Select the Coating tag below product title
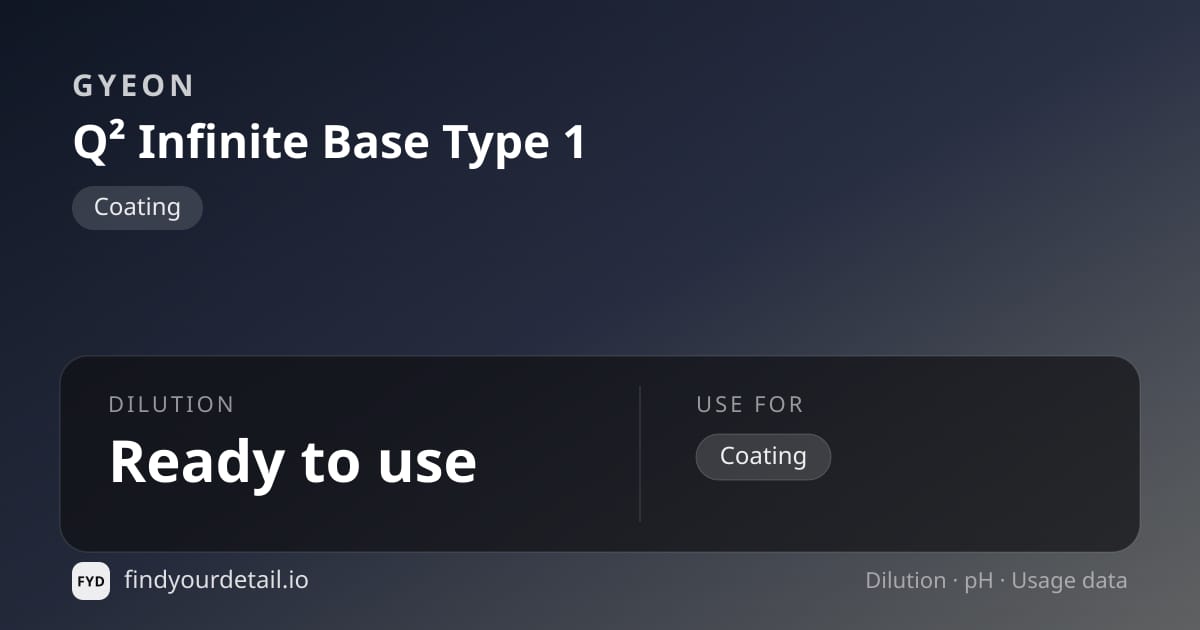The height and width of the screenshot is (630, 1200). tap(137, 208)
